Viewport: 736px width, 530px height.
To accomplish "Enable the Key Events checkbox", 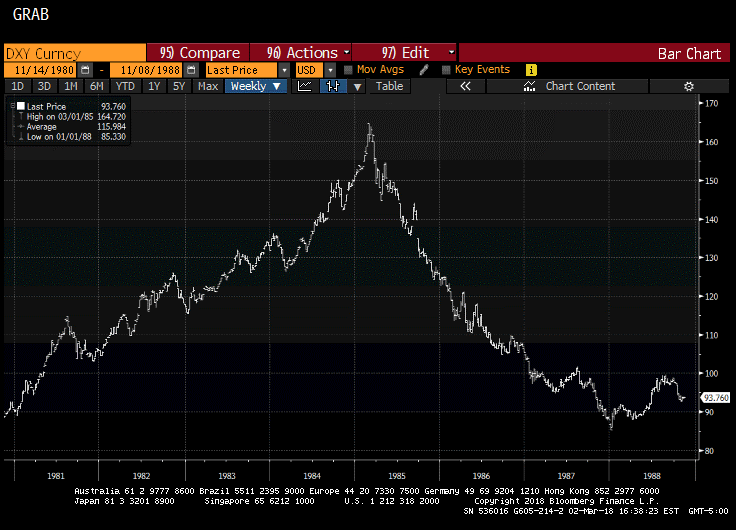I will pyautogui.click(x=445, y=70).
